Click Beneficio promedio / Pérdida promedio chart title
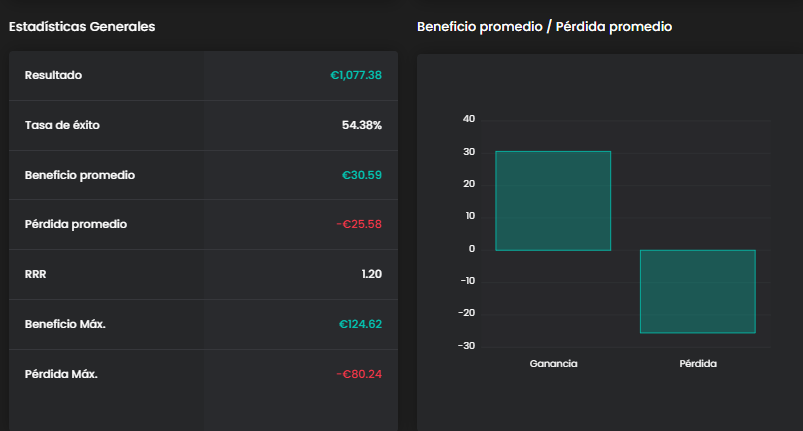Screen dimensions: 803x431 pos(544,27)
